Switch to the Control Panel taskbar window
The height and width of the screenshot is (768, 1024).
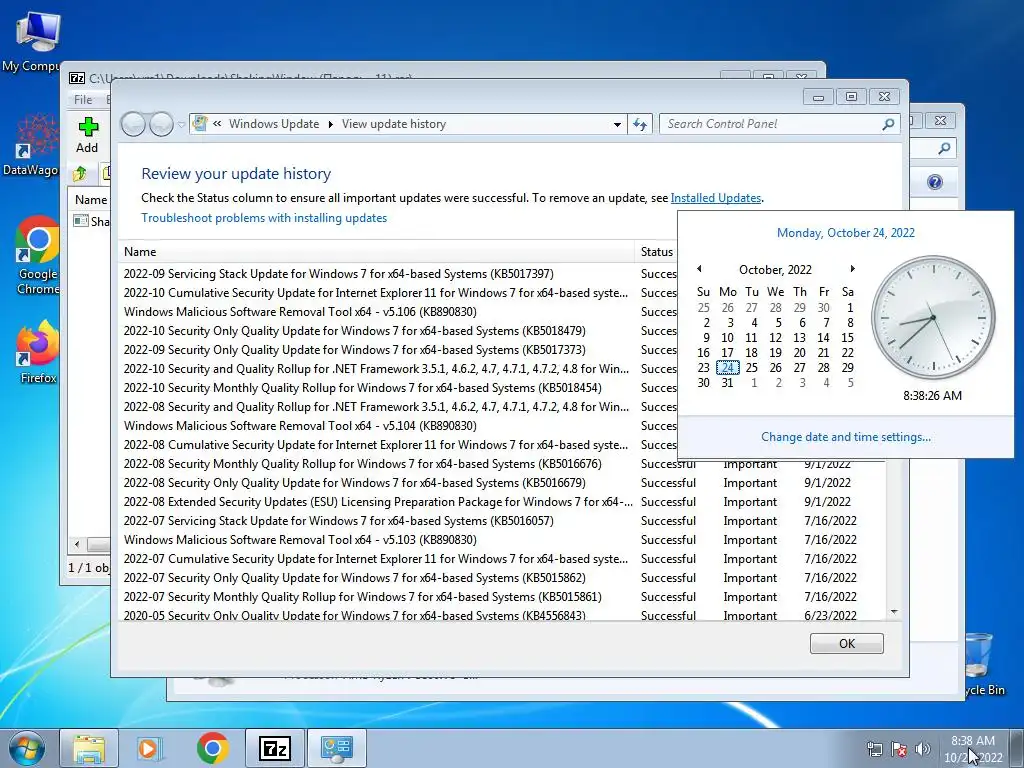[336, 748]
